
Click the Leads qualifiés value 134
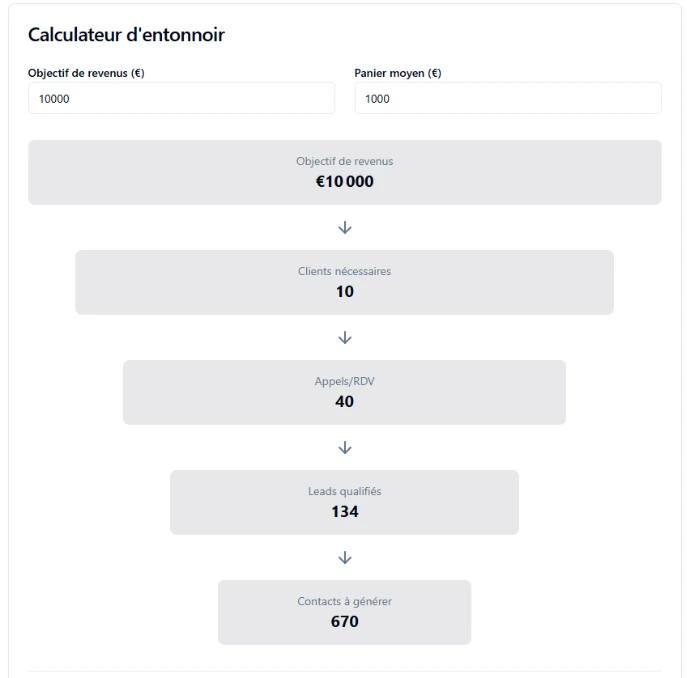point(345,512)
